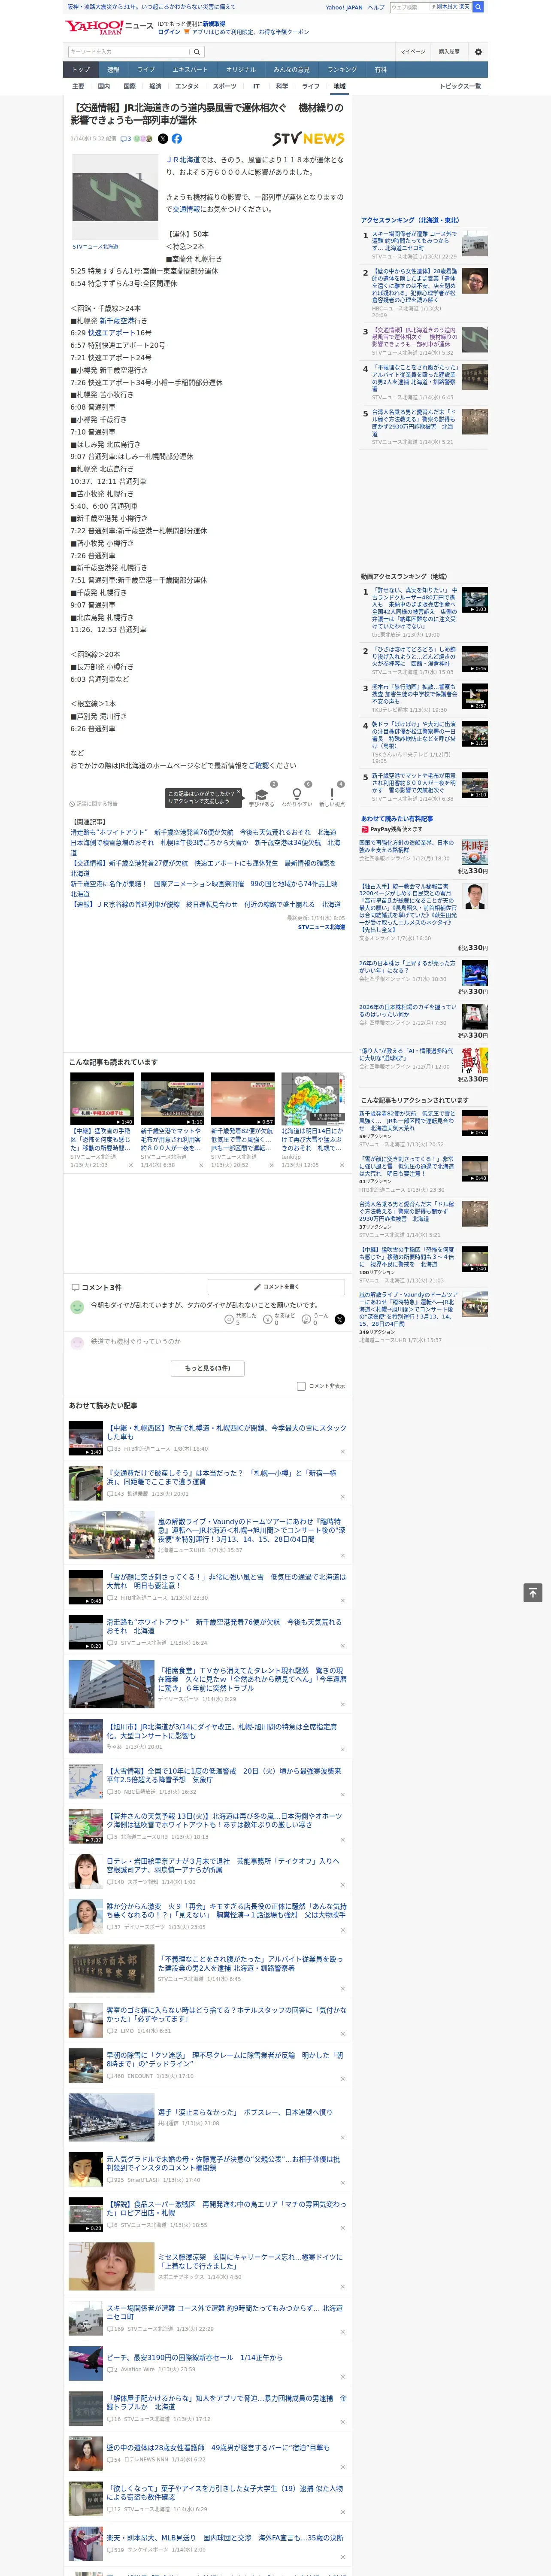
Task: Click the scroll-to-top arrow button
Action: (x=533, y=1592)
